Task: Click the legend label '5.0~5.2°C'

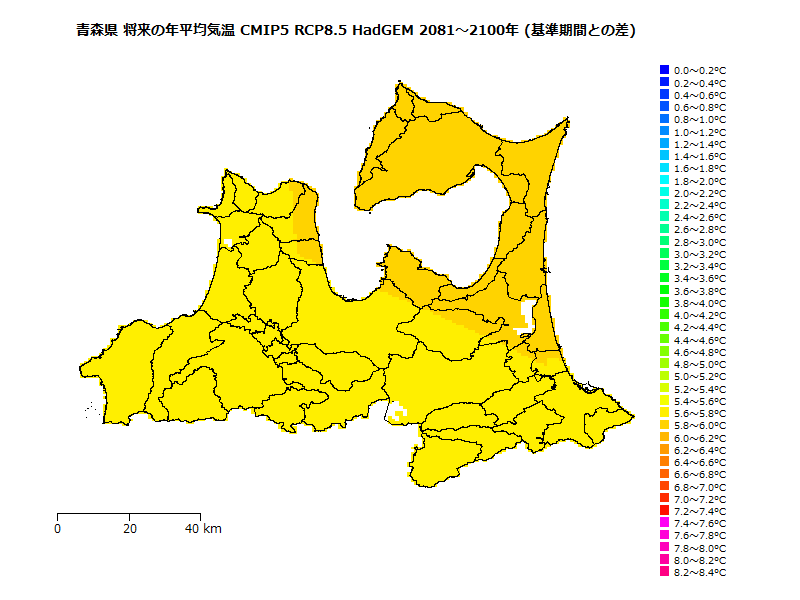Action: pos(700,377)
